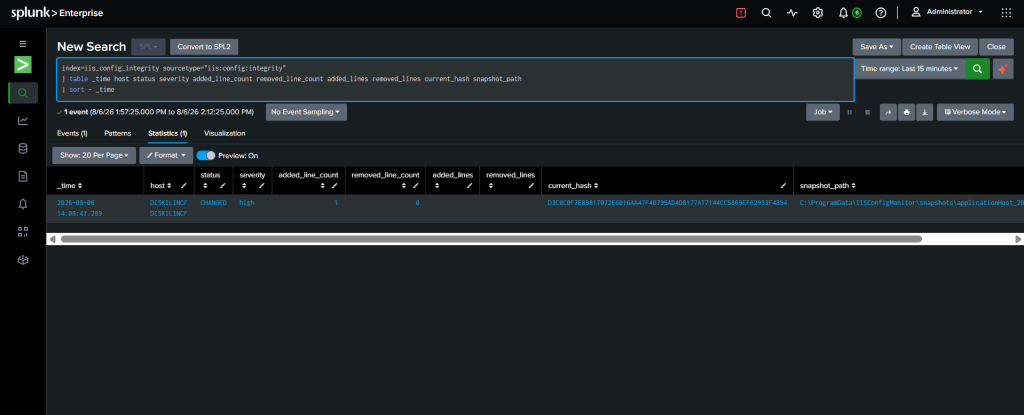Click the horizontal scrollbar thumb
The height and width of the screenshot is (415, 1024).
[x=491, y=239]
